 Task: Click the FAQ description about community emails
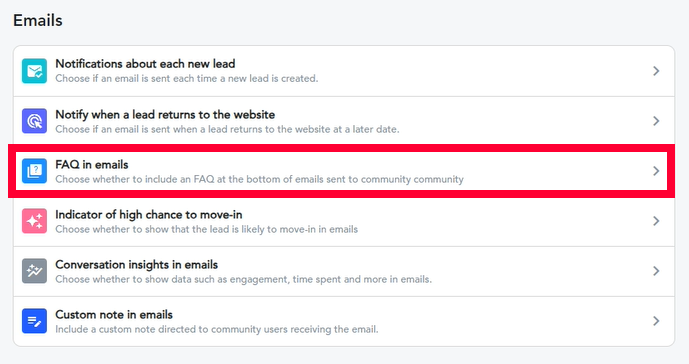coord(259,179)
